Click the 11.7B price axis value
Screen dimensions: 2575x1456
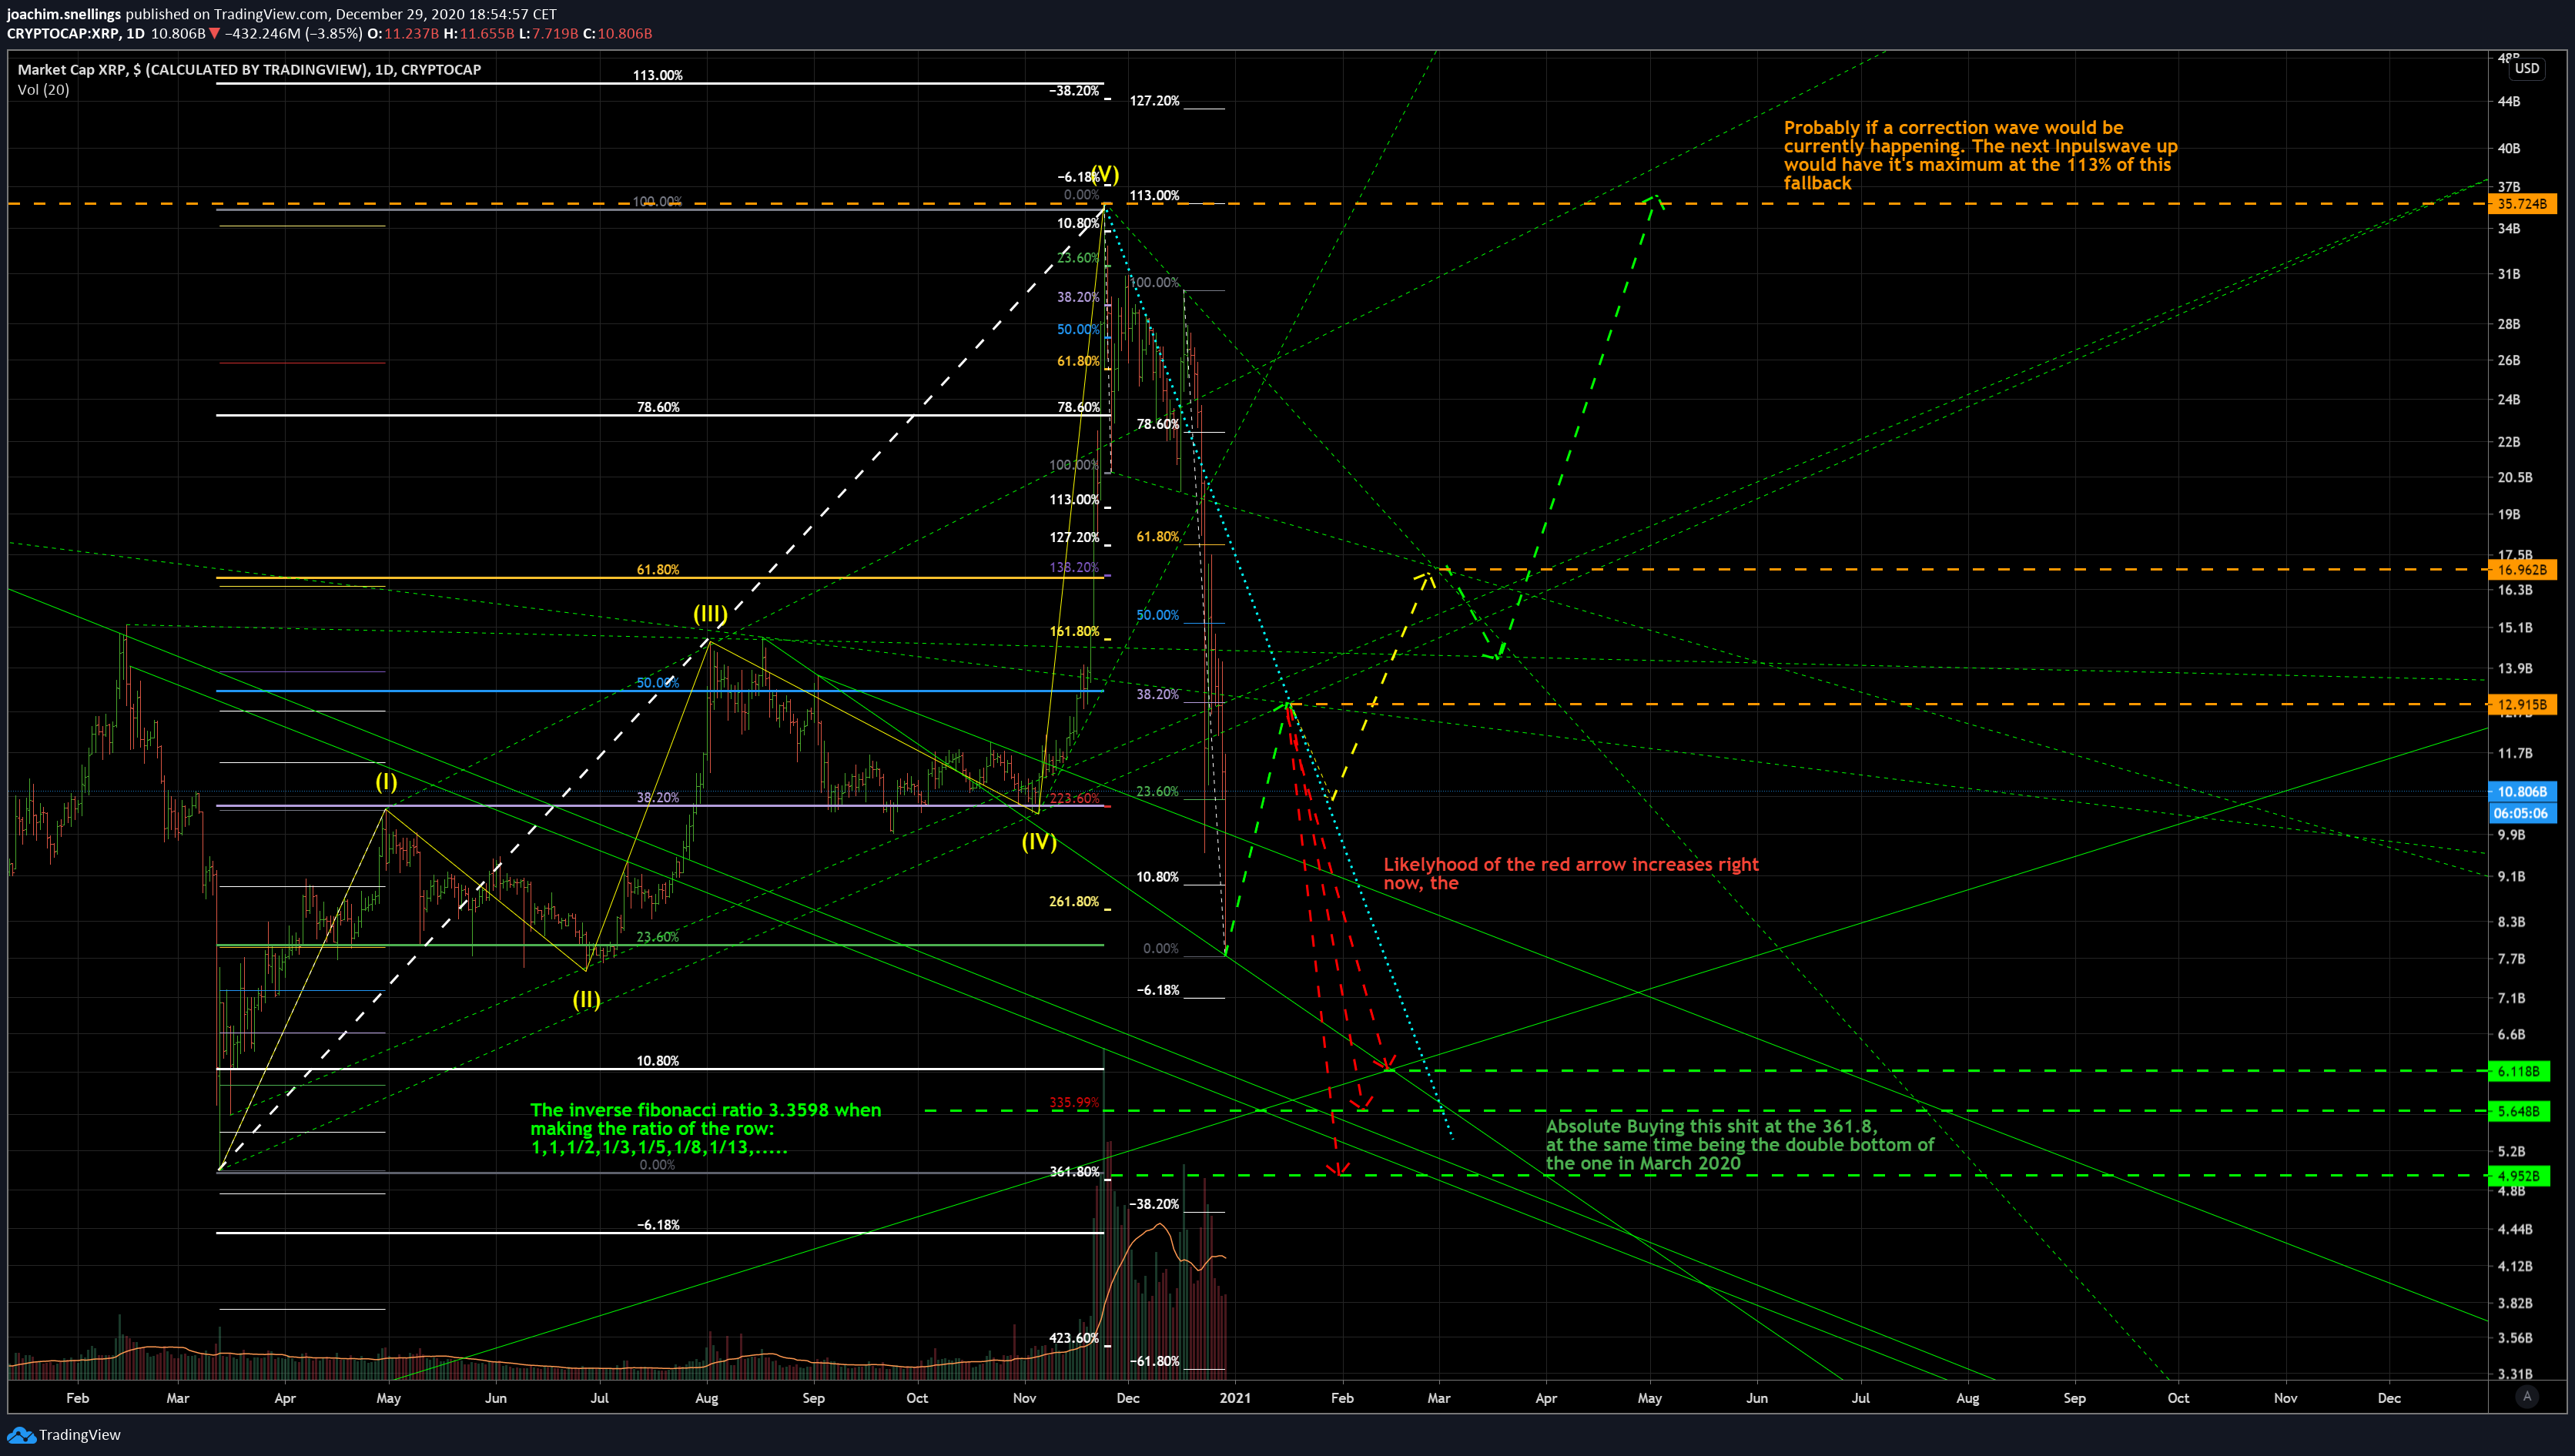point(2515,753)
